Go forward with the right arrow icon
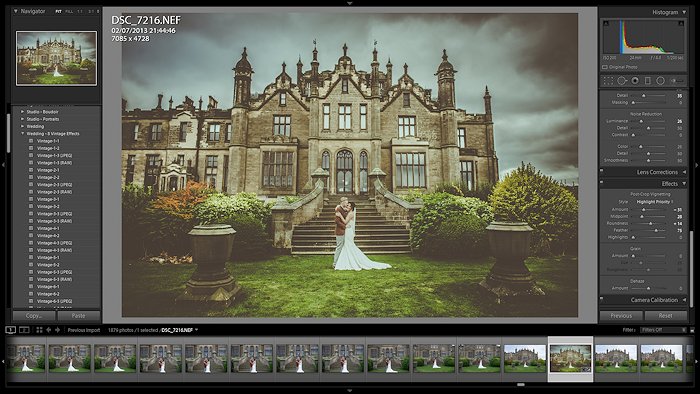Screen dimensions: 700x394 [x=58, y=330]
